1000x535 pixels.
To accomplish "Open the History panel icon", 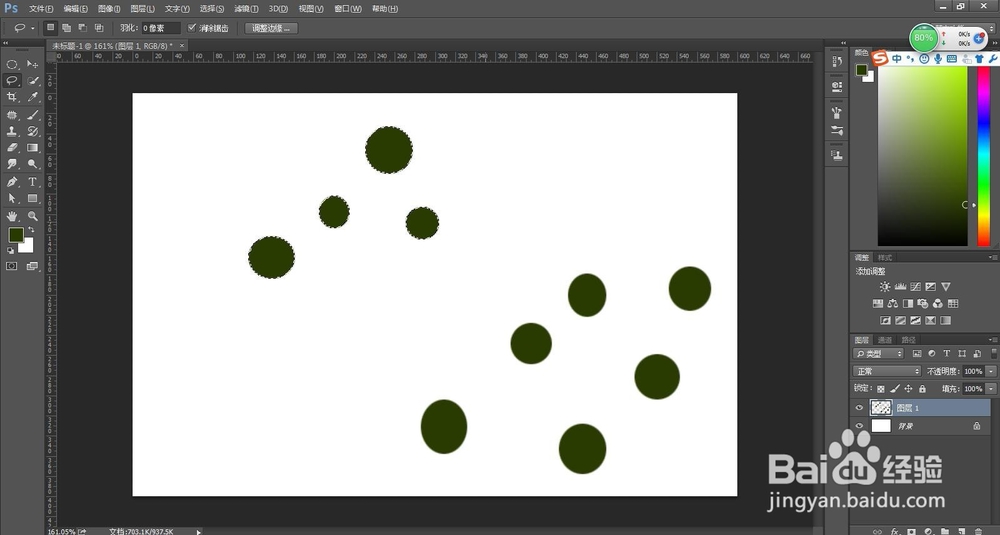I will pyautogui.click(x=837, y=62).
